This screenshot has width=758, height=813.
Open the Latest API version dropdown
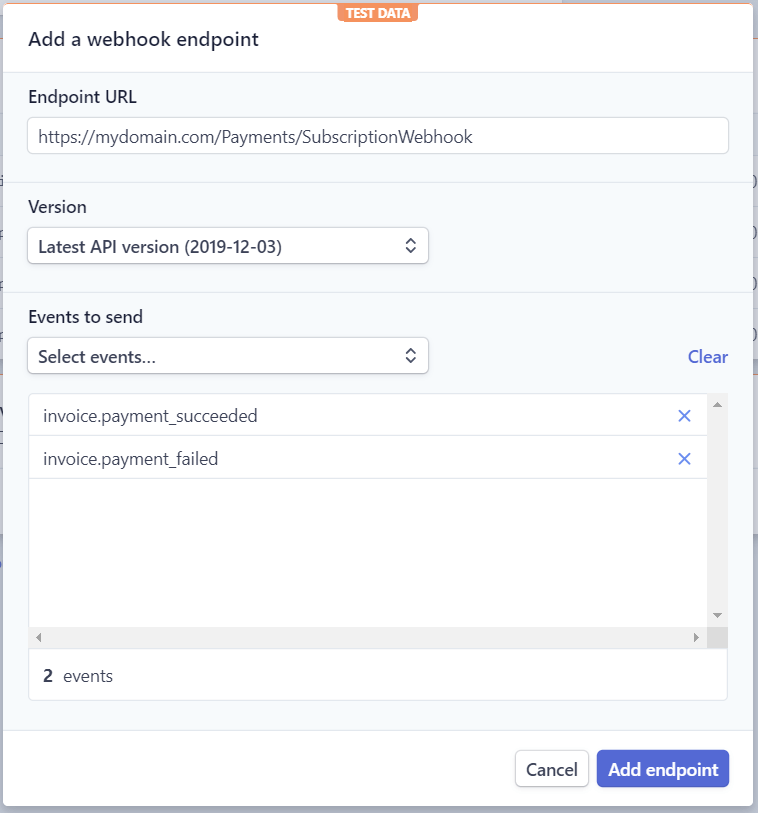pyautogui.click(x=228, y=245)
